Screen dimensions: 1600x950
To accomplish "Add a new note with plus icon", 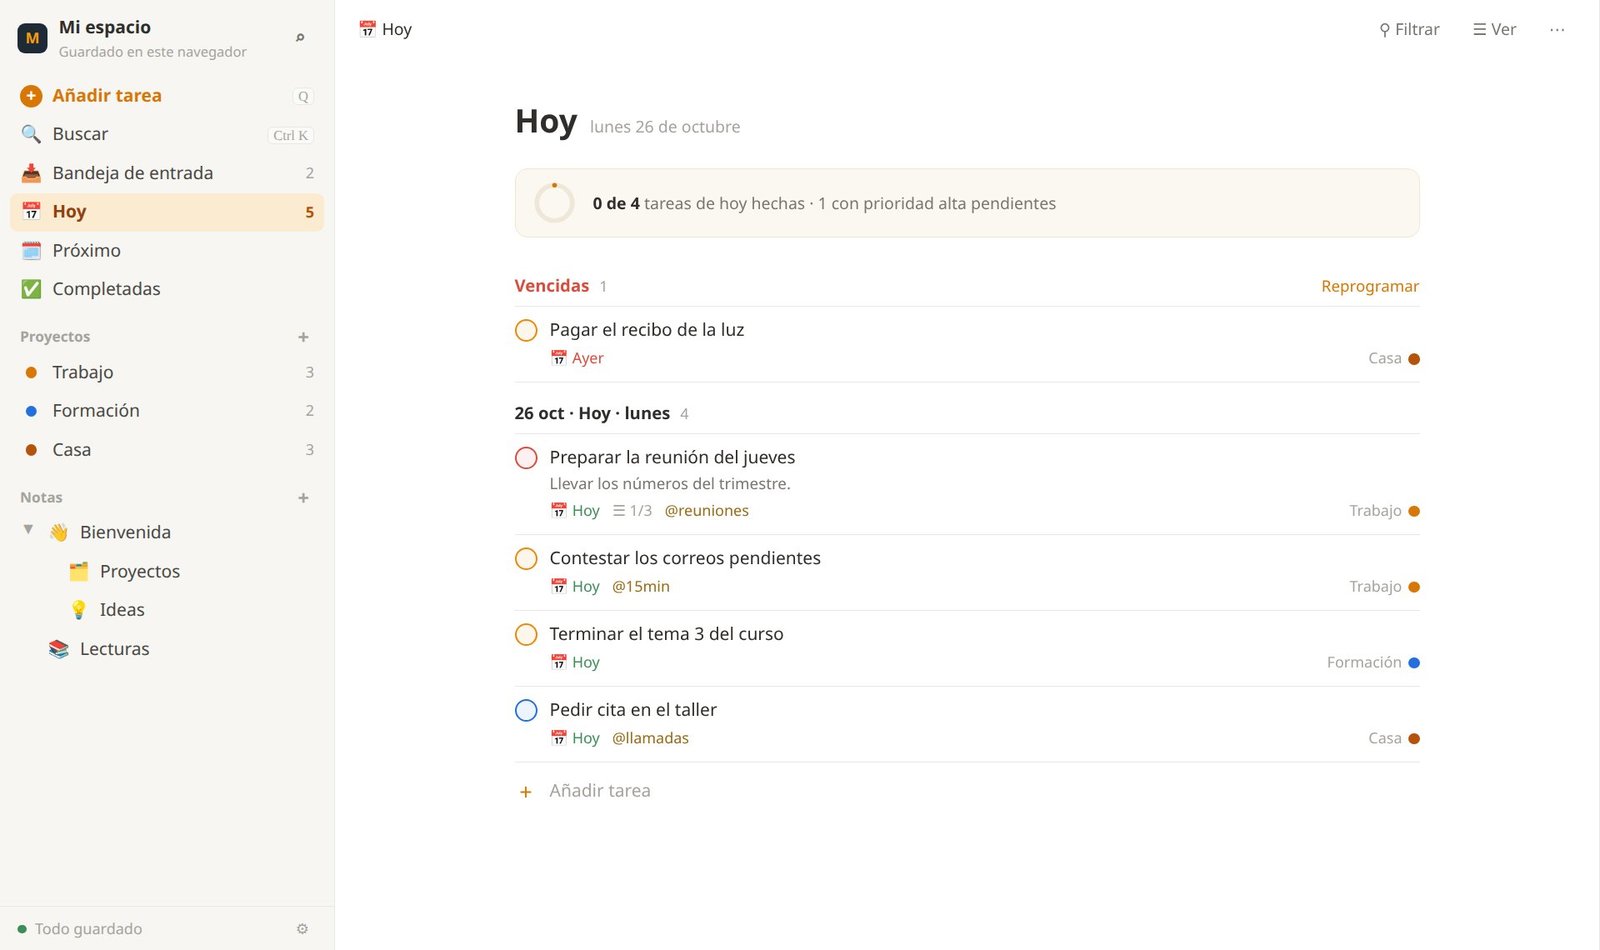I will pyautogui.click(x=303, y=498).
